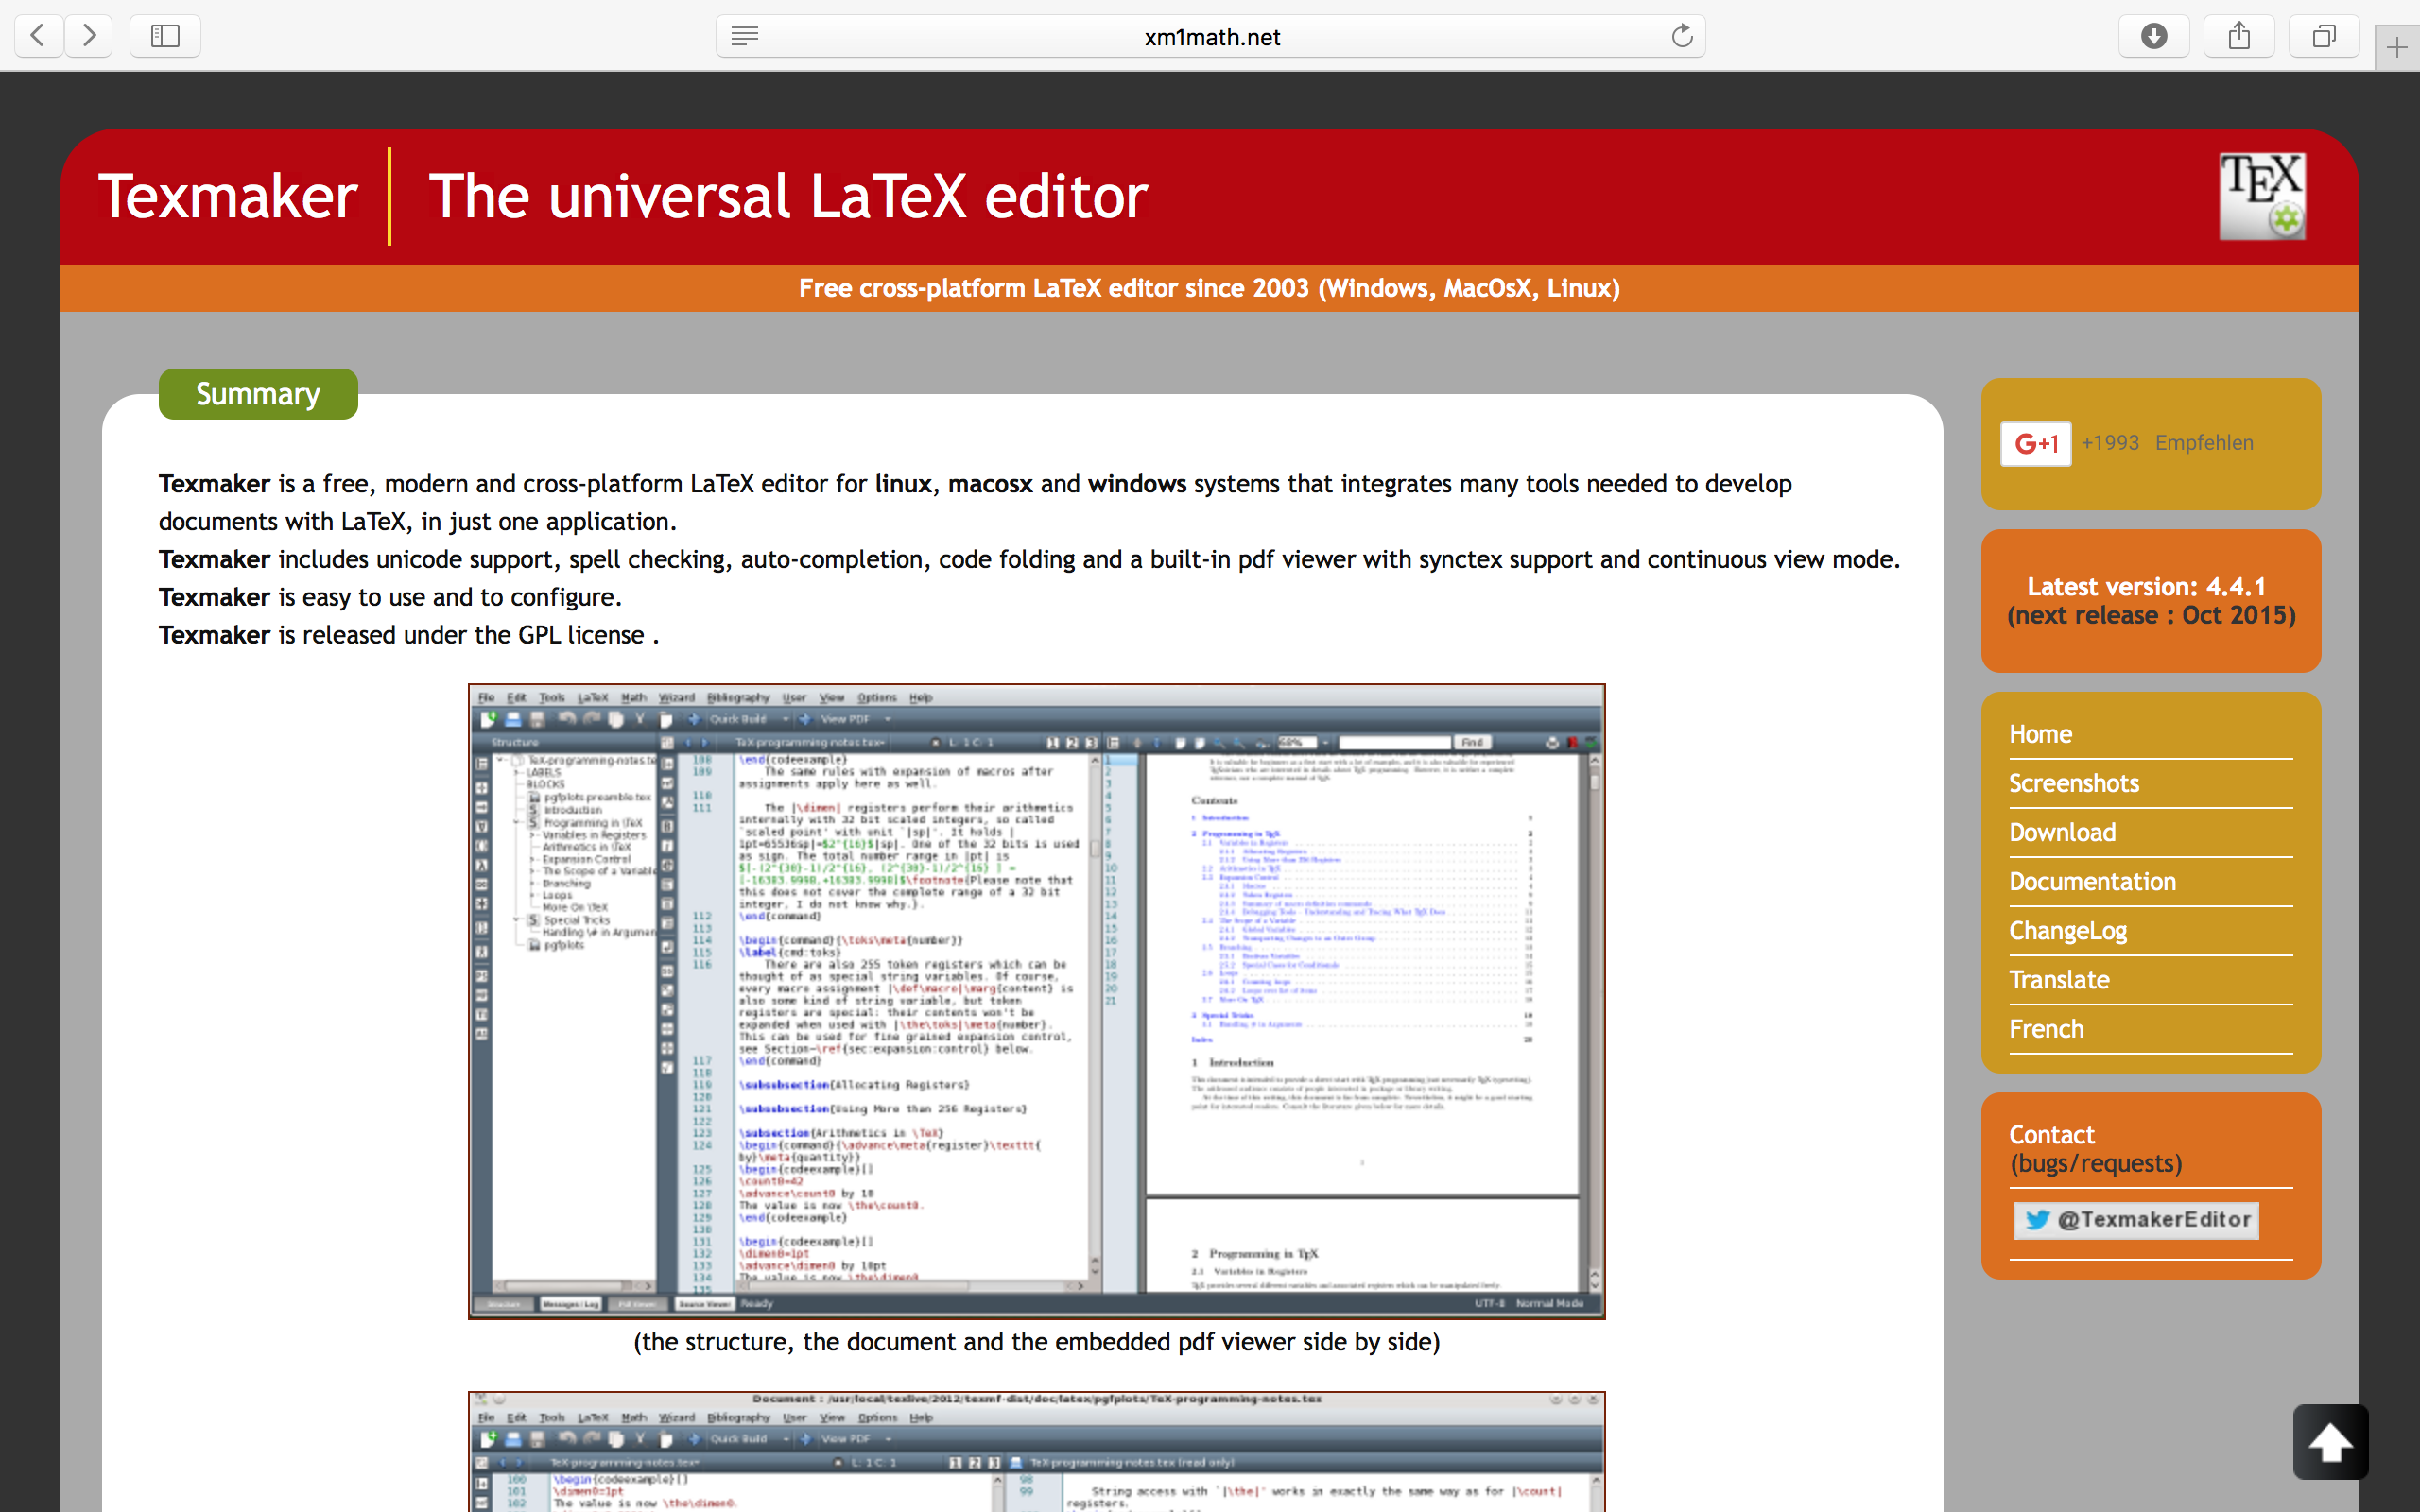View the ChangeLog page
2420x1512 pixels.
2068,930
